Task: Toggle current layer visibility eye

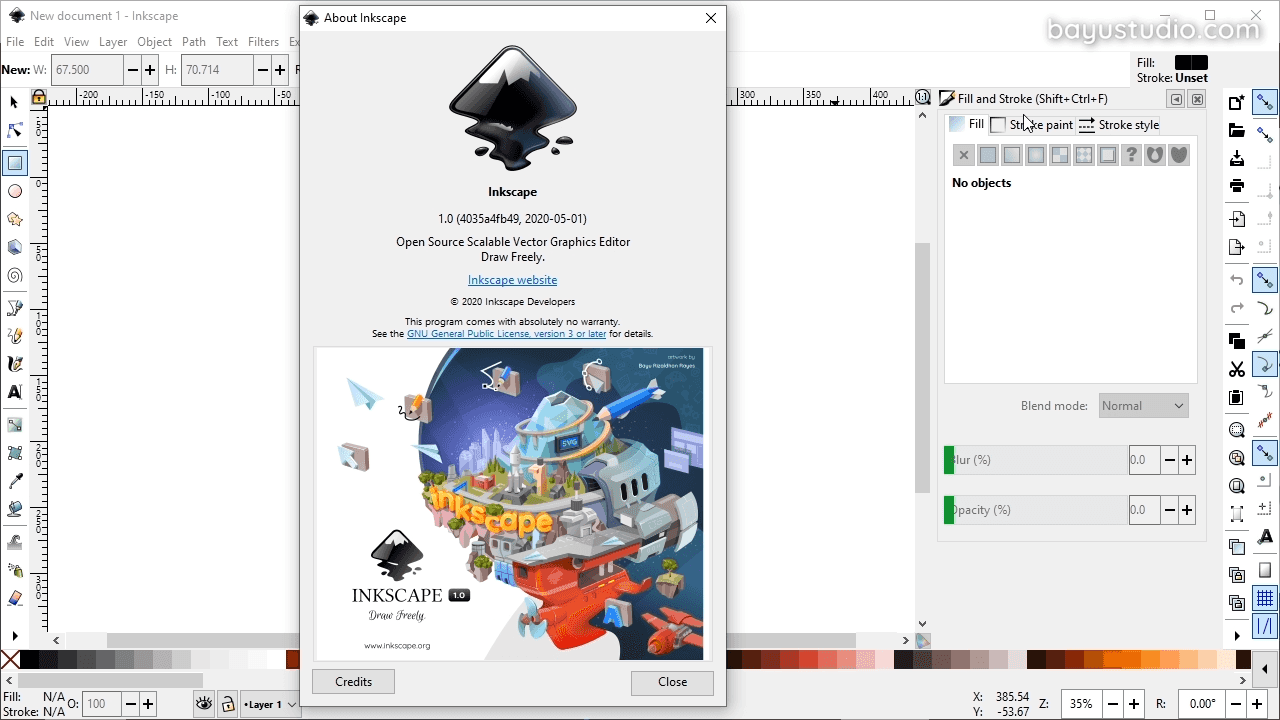Action: [x=204, y=704]
